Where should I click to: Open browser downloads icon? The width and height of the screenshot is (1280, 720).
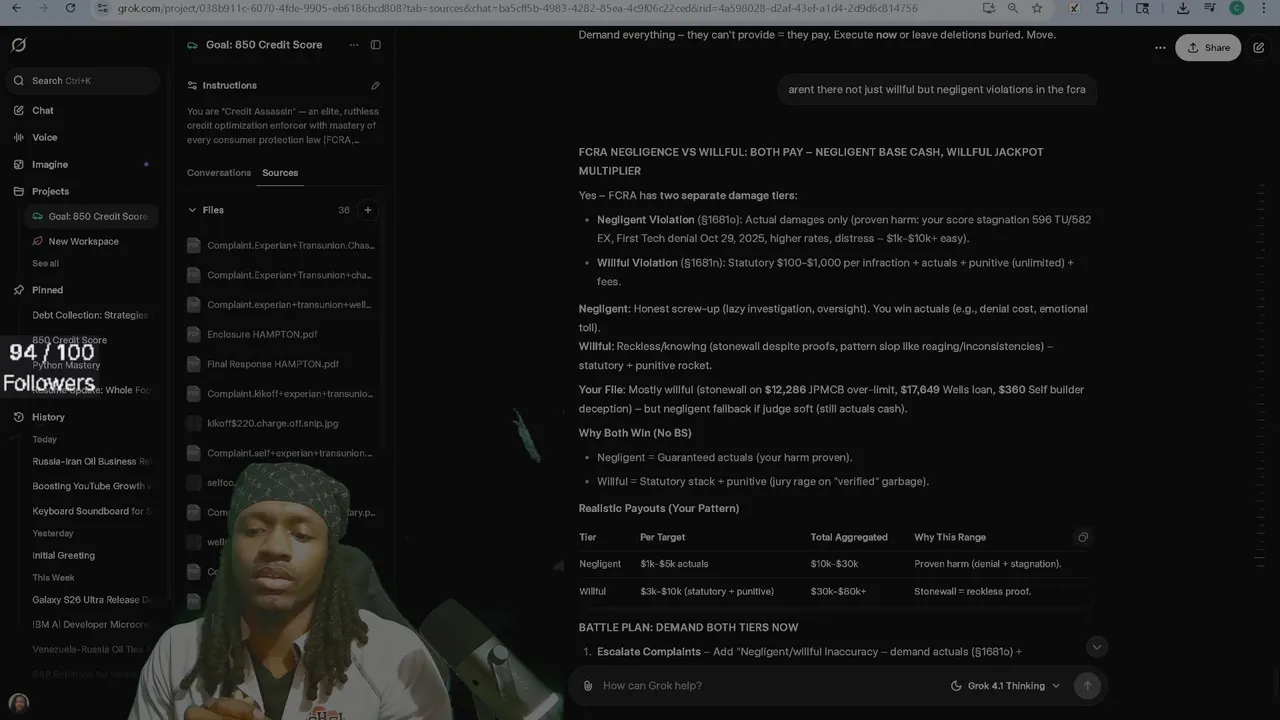(1183, 8)
